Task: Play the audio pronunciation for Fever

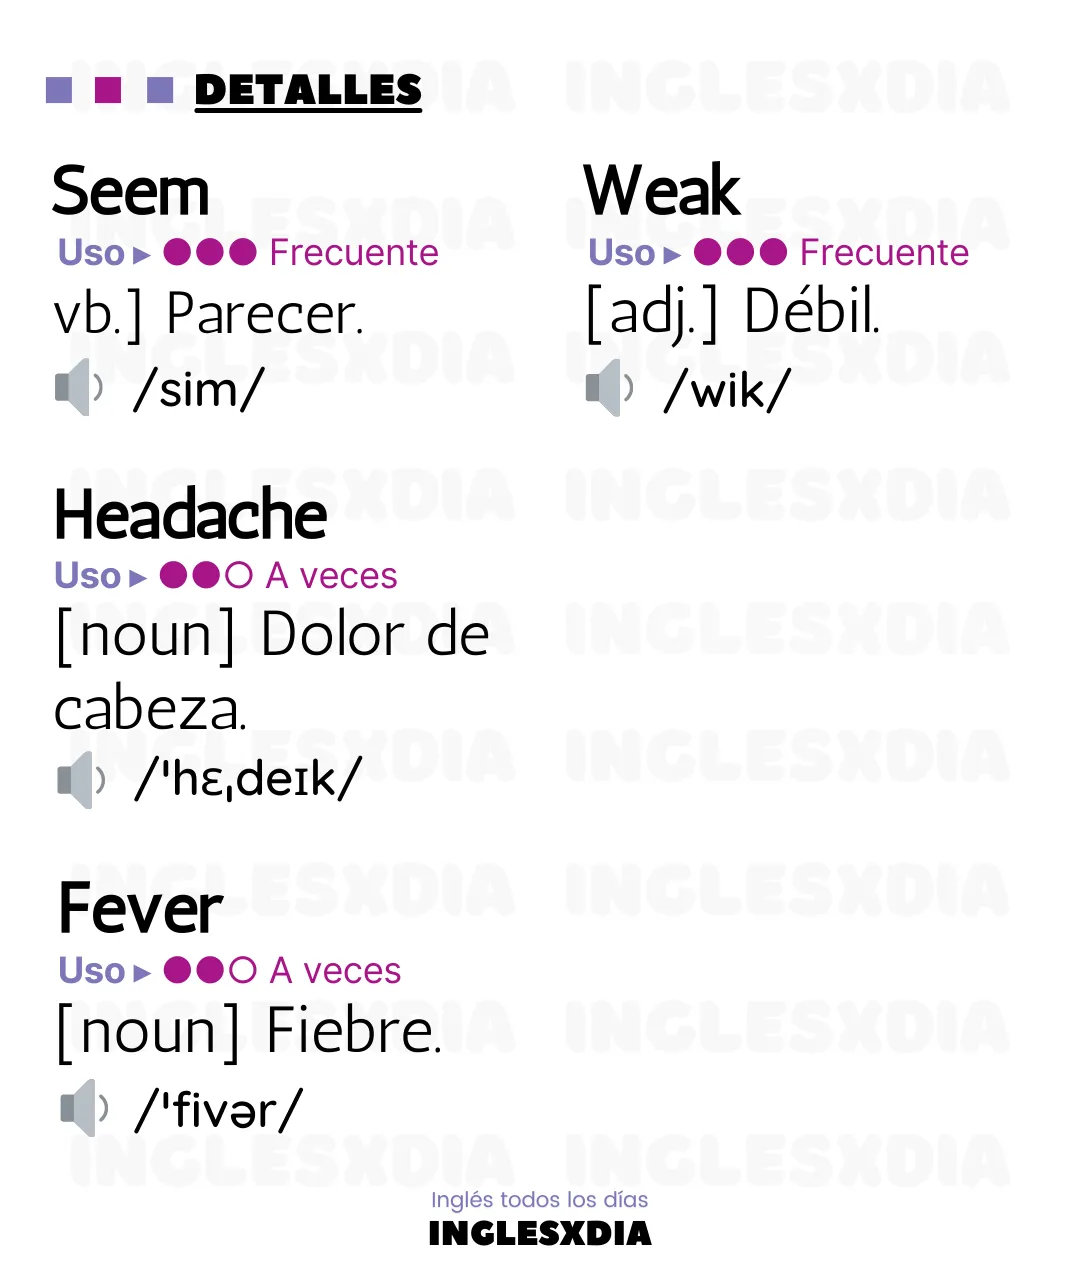Action: click(x=85, y=1108)
